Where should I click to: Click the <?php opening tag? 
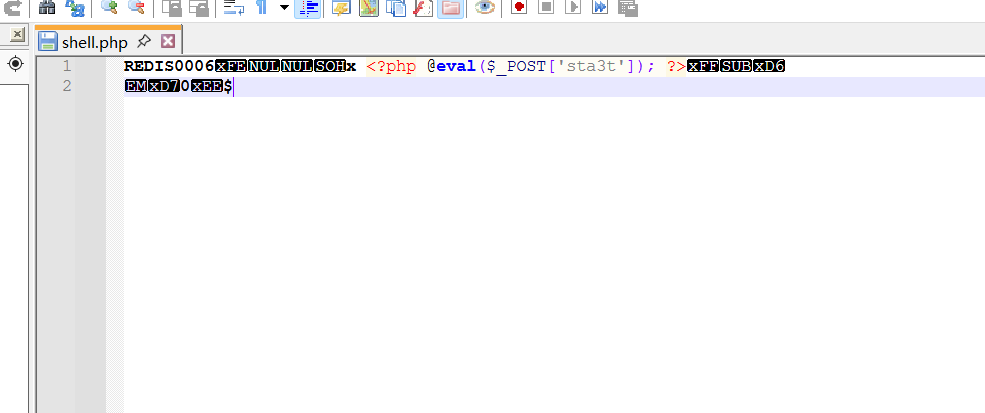pyautogui.click(x=391, y=67)
